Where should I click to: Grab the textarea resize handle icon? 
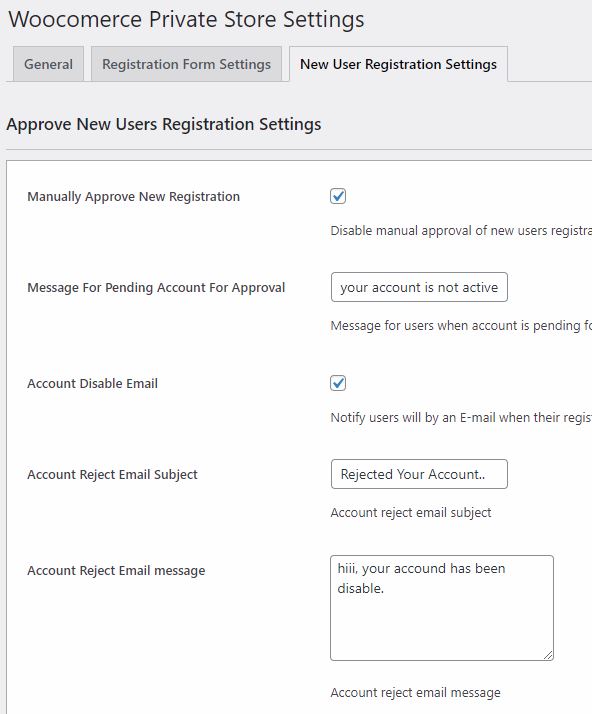click(548, 655)
